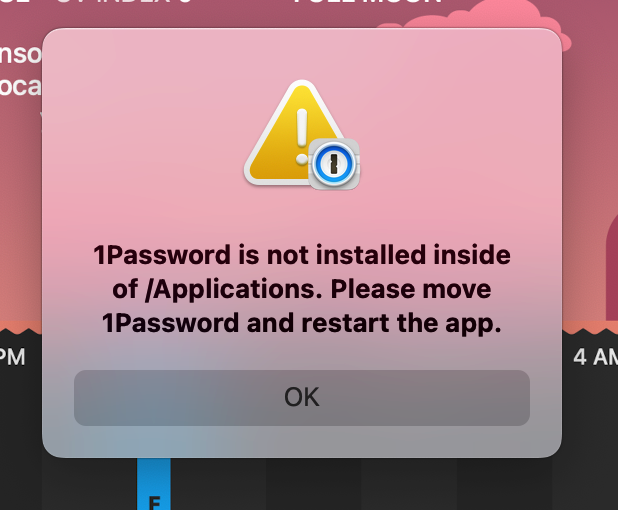Click the zigzag edge above the 4 AM label

[590, 331]
